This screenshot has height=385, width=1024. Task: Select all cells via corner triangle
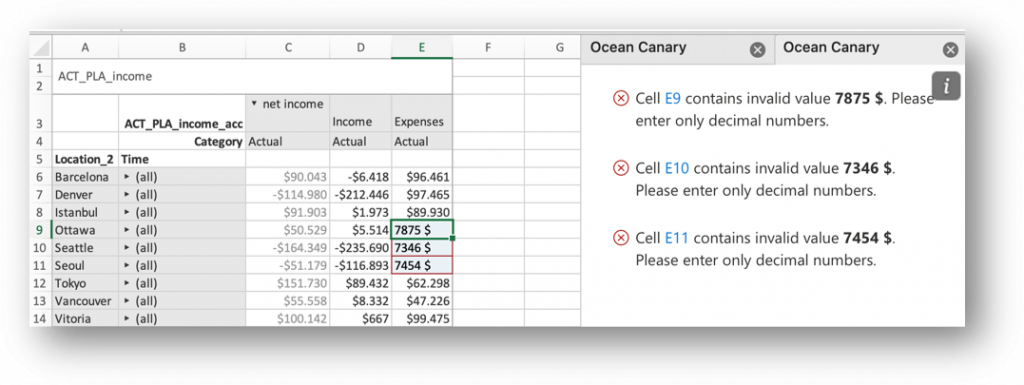pos(41,47)
